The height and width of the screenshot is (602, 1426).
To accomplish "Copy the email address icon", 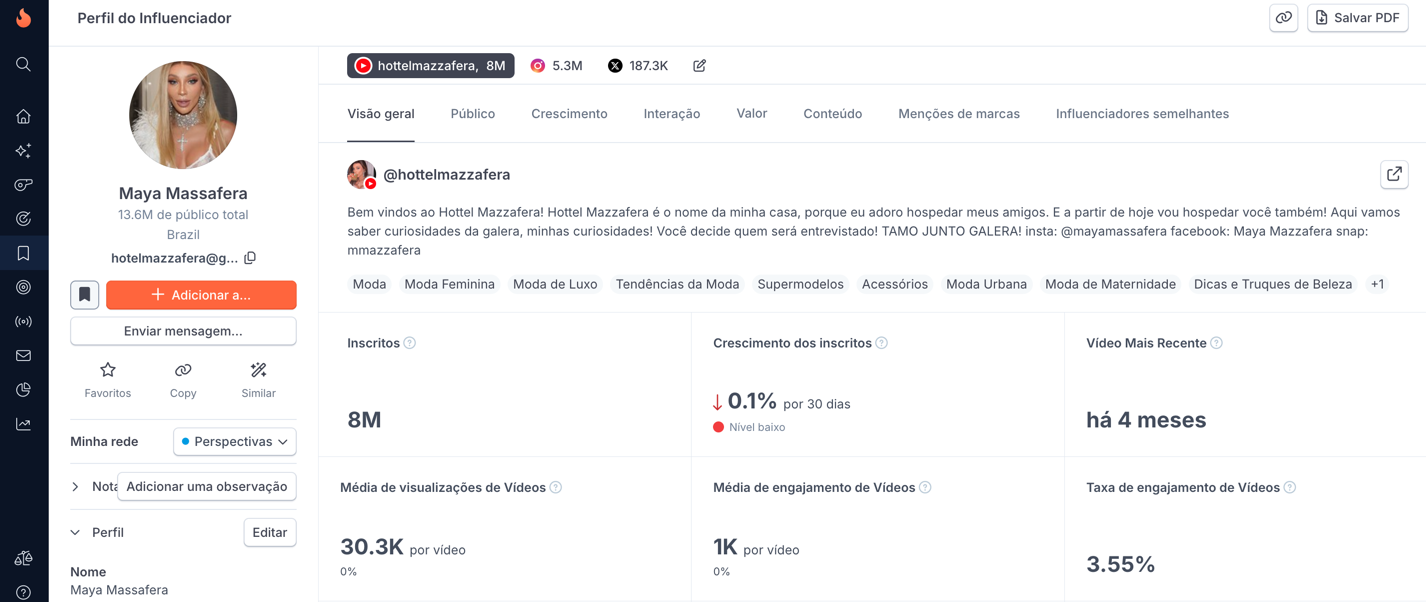I will click(250, 258).
